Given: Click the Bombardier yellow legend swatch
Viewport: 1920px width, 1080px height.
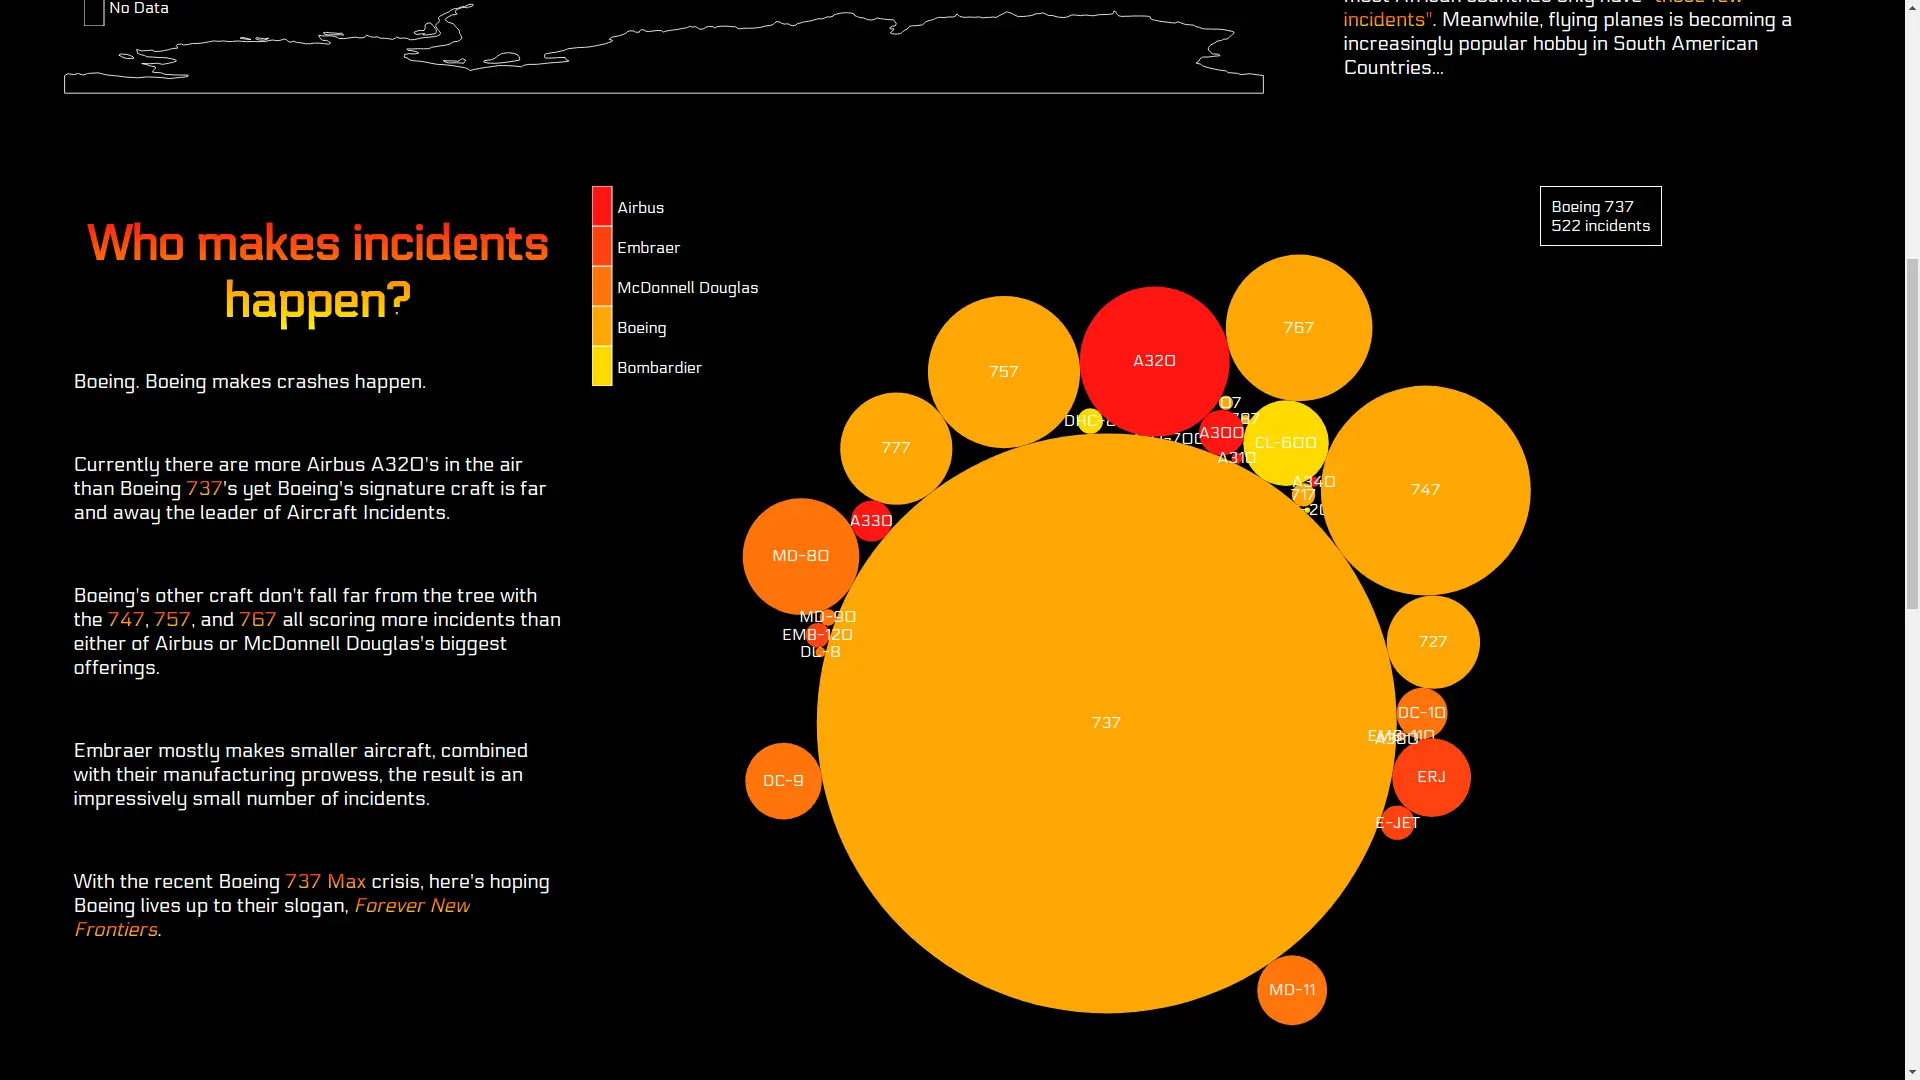Looking at the screenshot, I should [602, 367].
